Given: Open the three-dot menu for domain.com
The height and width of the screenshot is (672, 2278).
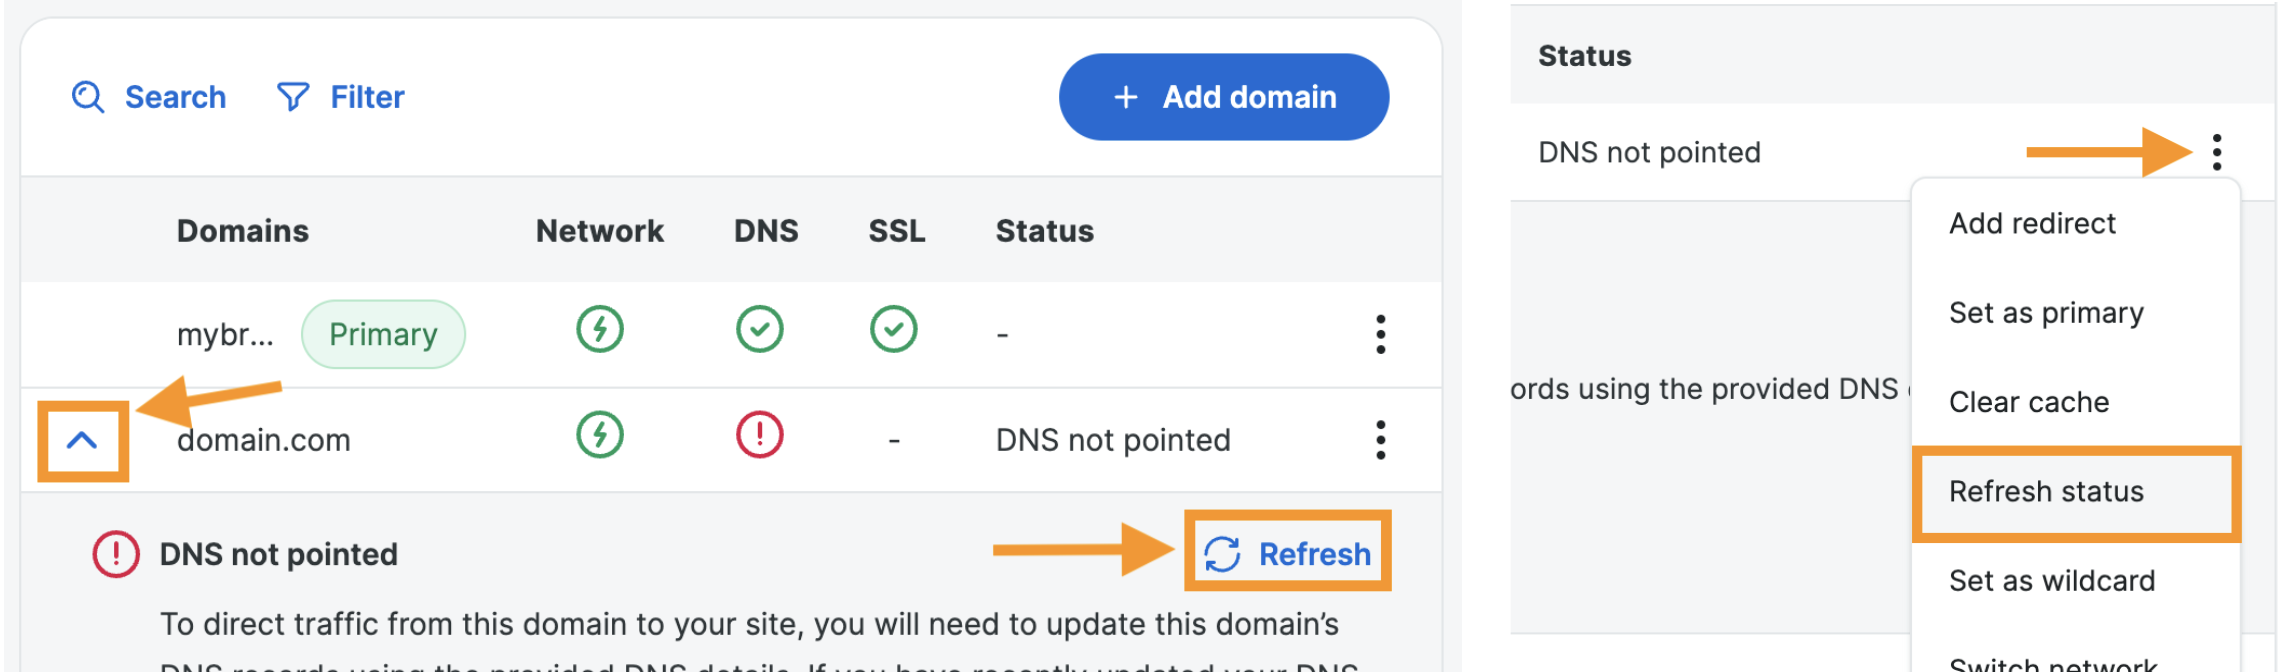Looking at the screenshot, I should click(1380, 439).
